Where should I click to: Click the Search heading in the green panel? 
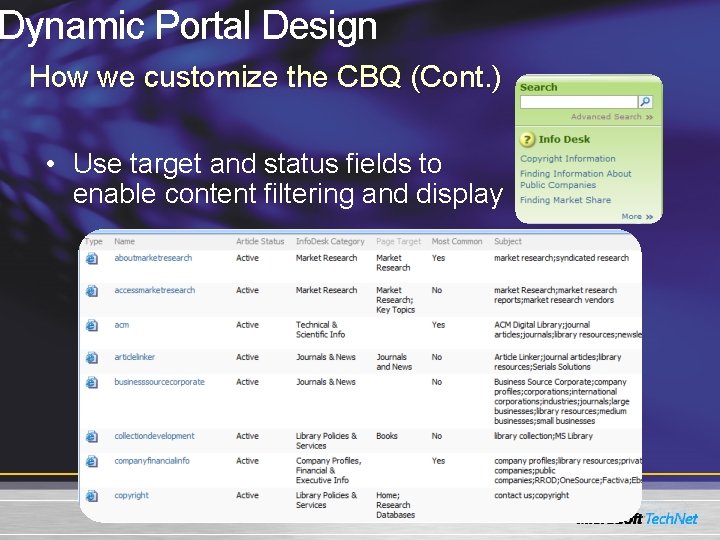pyautogui.click(x=539, y=87)
